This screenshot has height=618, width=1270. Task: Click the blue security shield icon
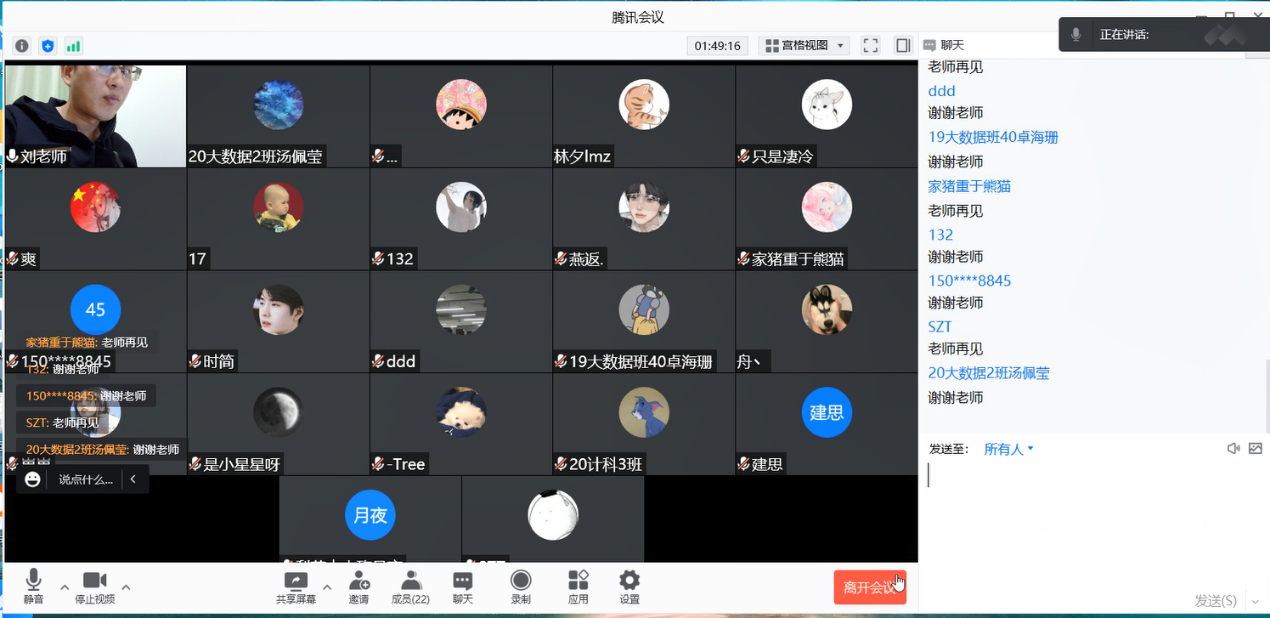click(48, 46)
